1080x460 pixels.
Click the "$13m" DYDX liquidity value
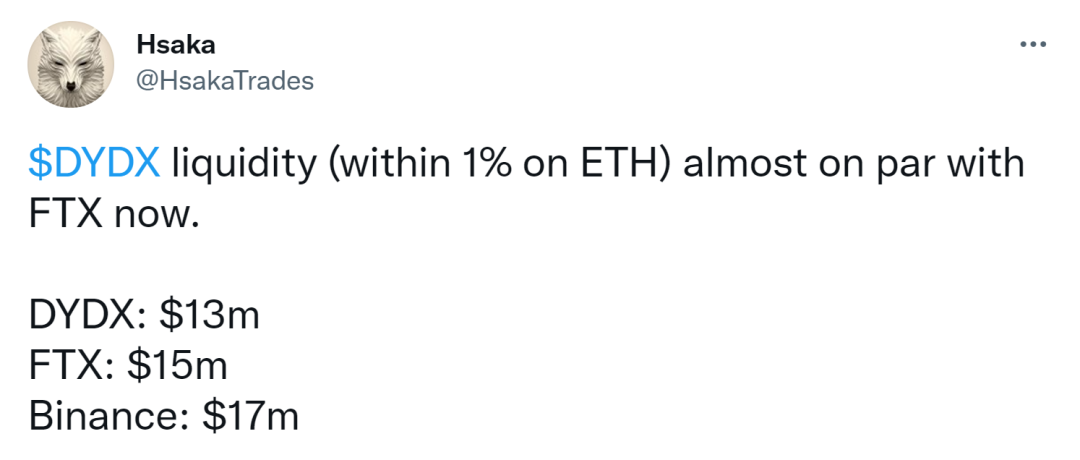coord(209,317)
